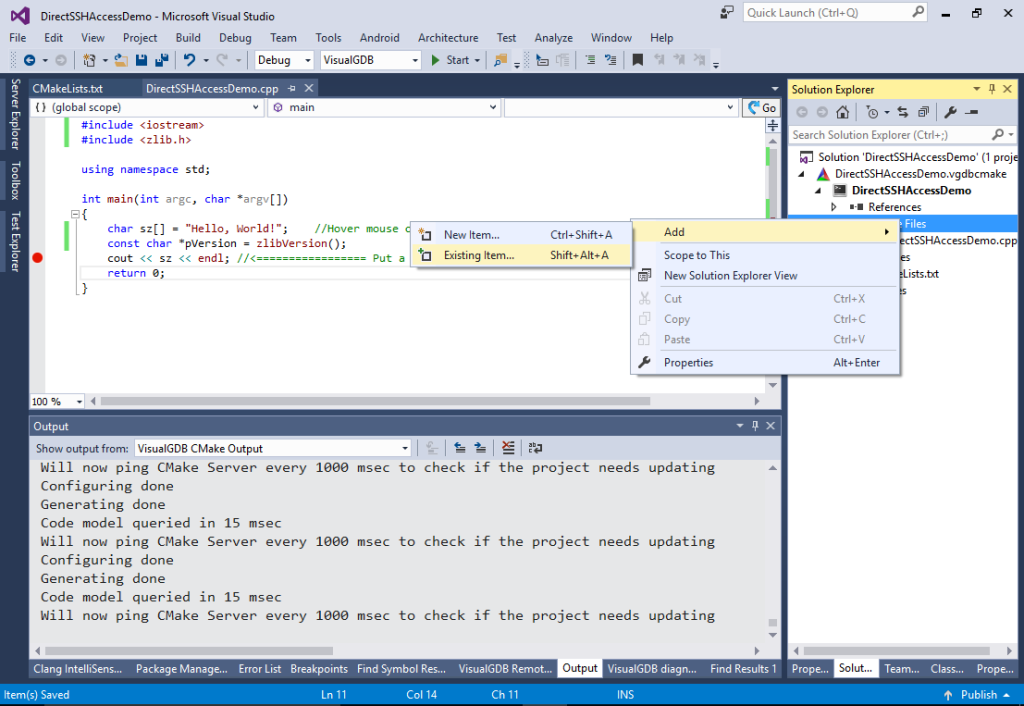
Task: Click the Sync with Active Document icon
Action: click(903, 112)
